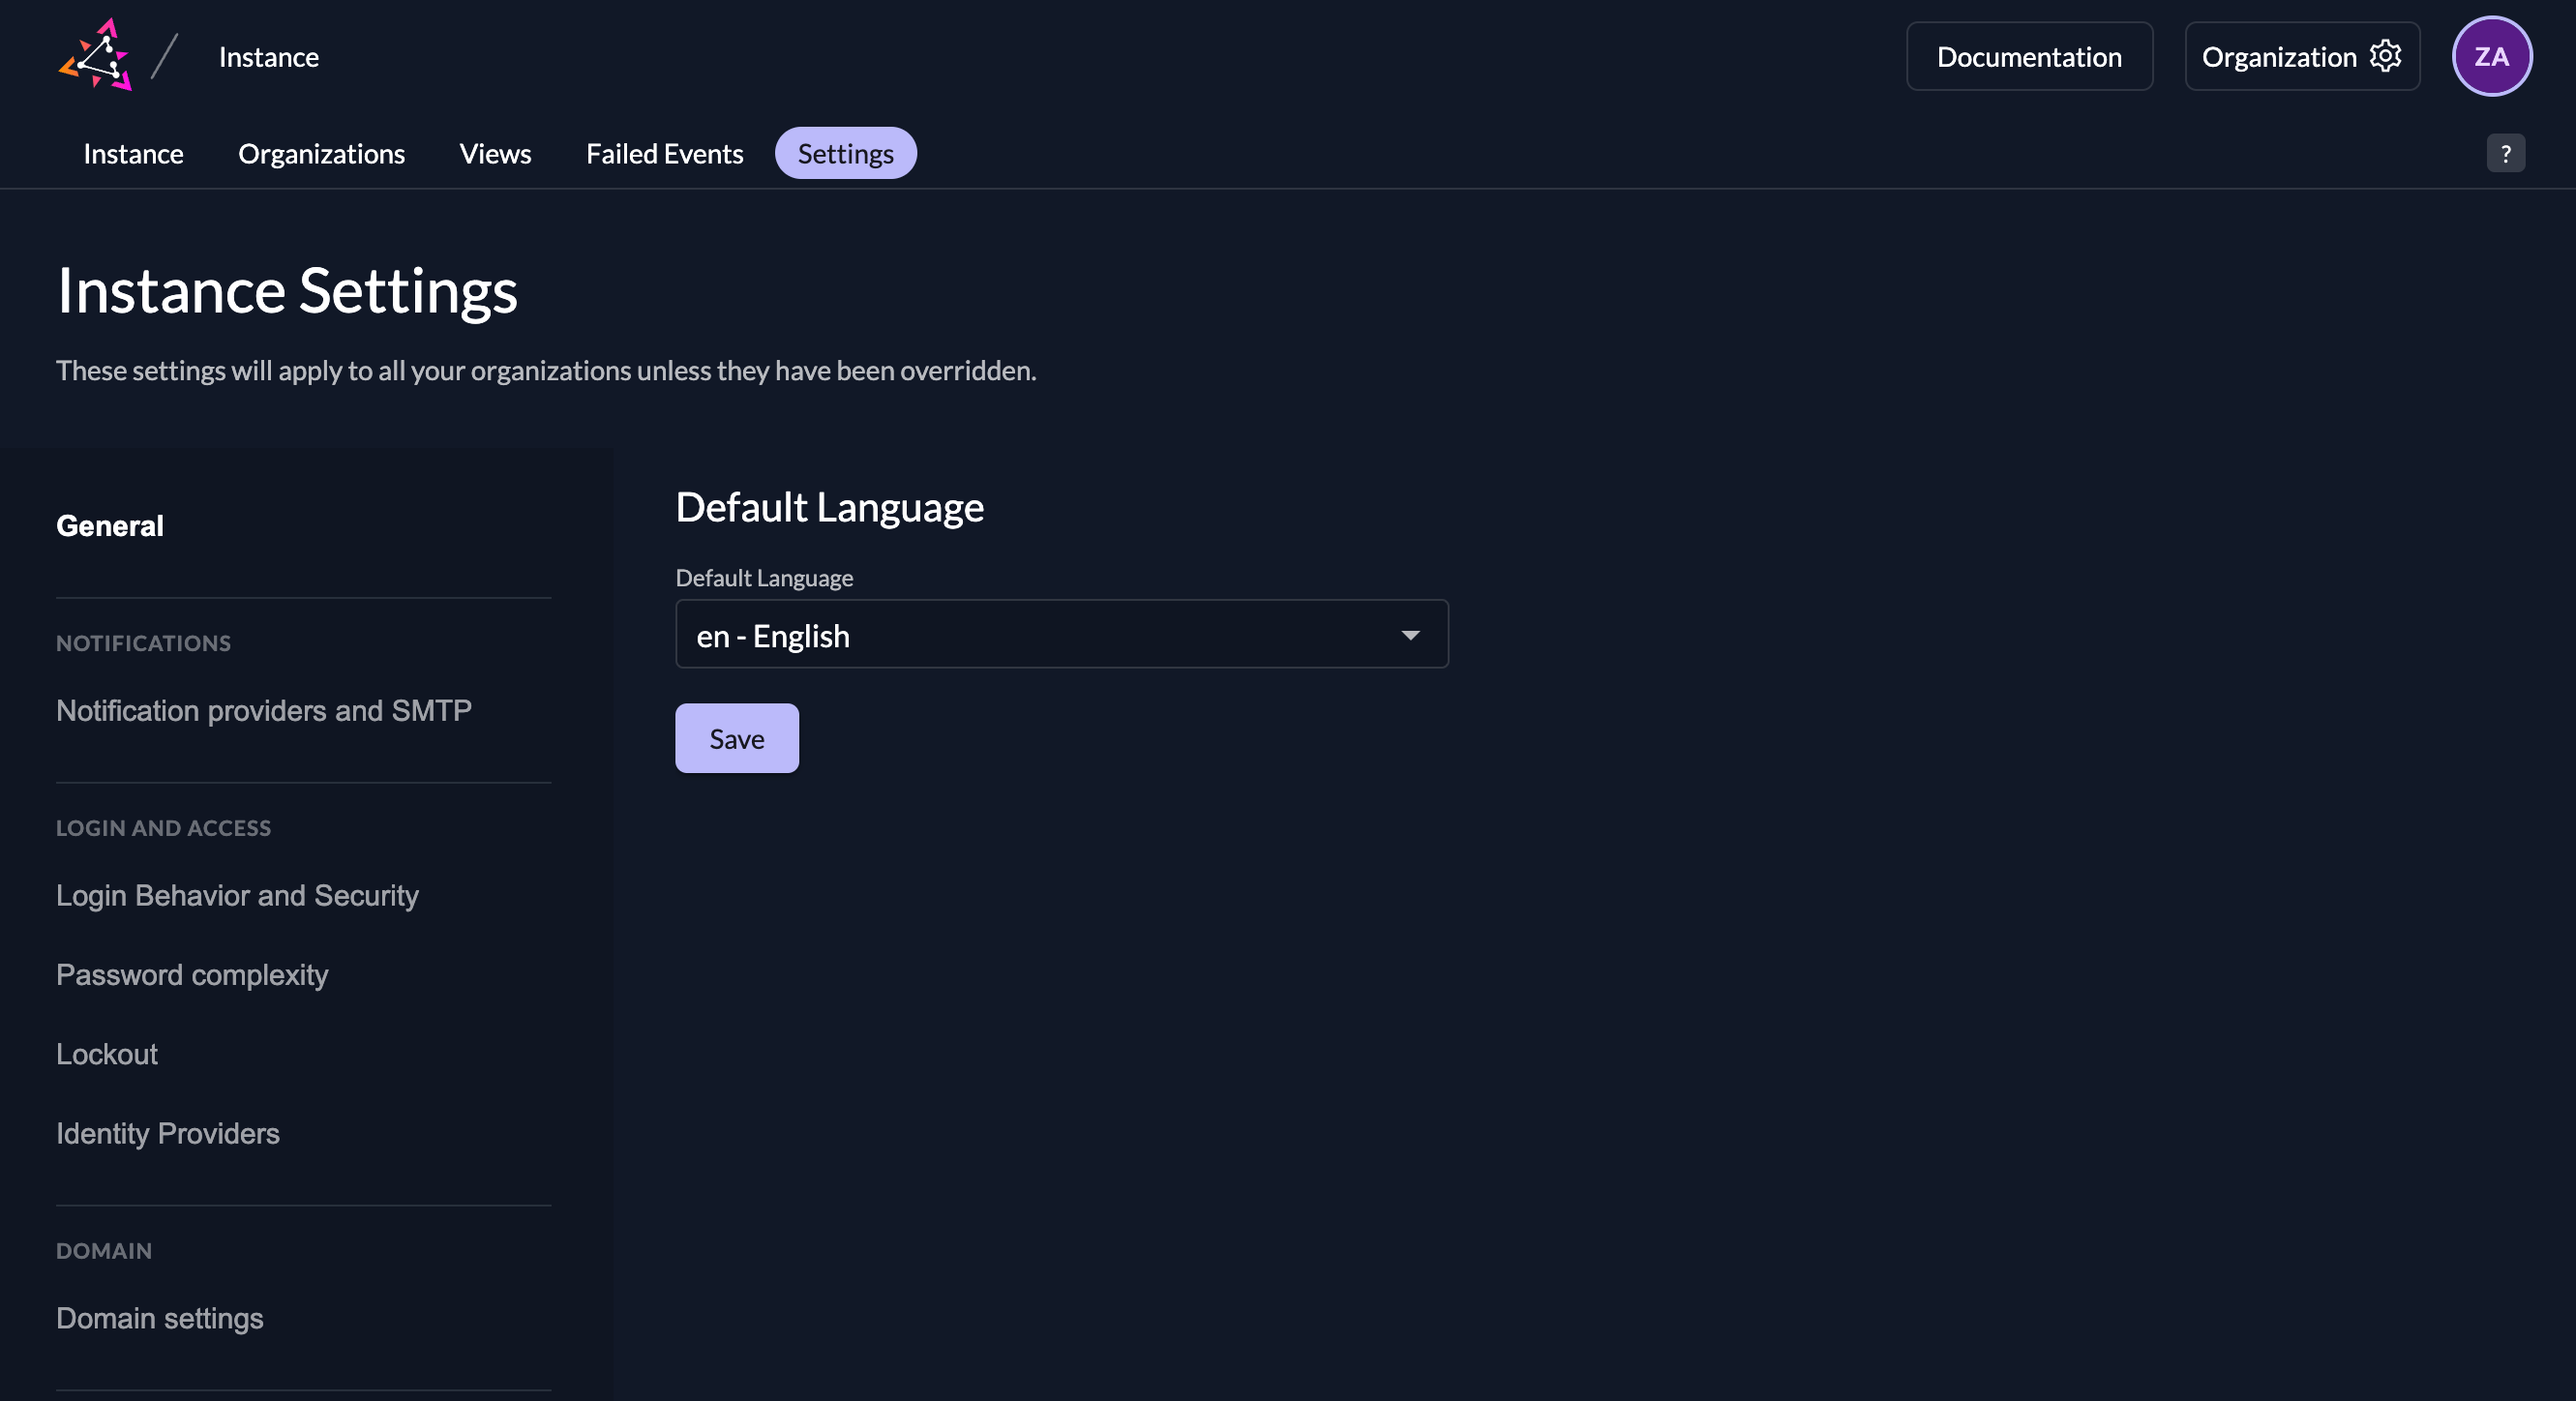2576x1401 pixels.
Task: Open Notification providers and SMTP settings
Action: pyautogui.click(x=264, y=710)
